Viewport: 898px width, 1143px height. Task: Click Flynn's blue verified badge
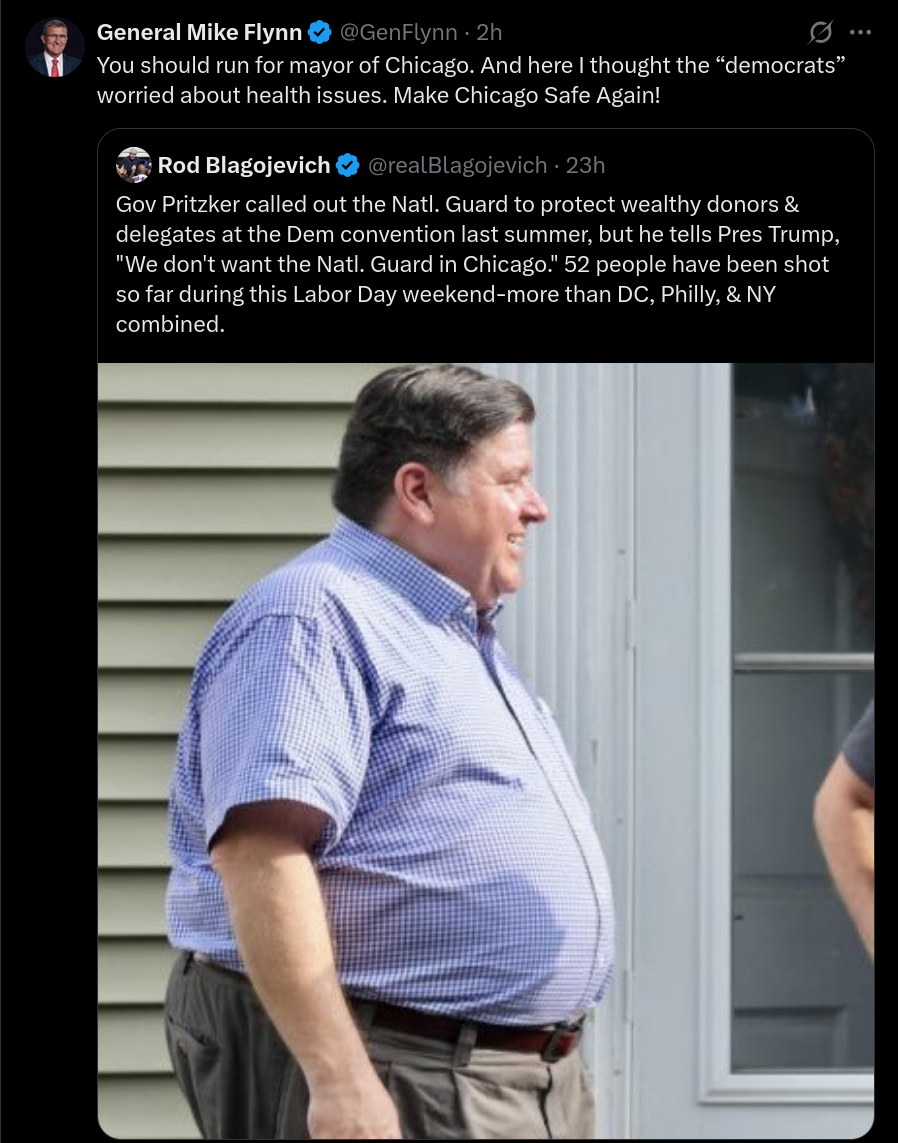pos(319,32)
